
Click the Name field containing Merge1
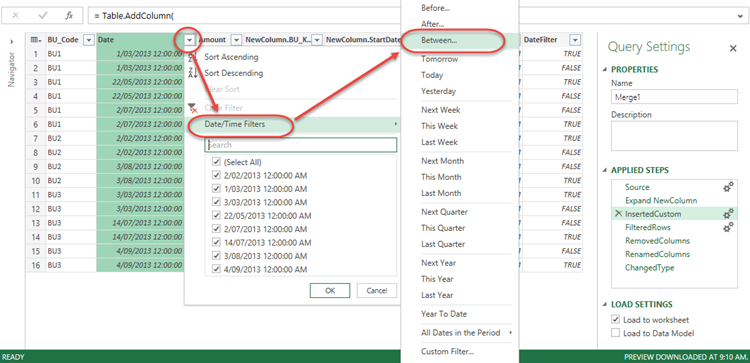674,97
